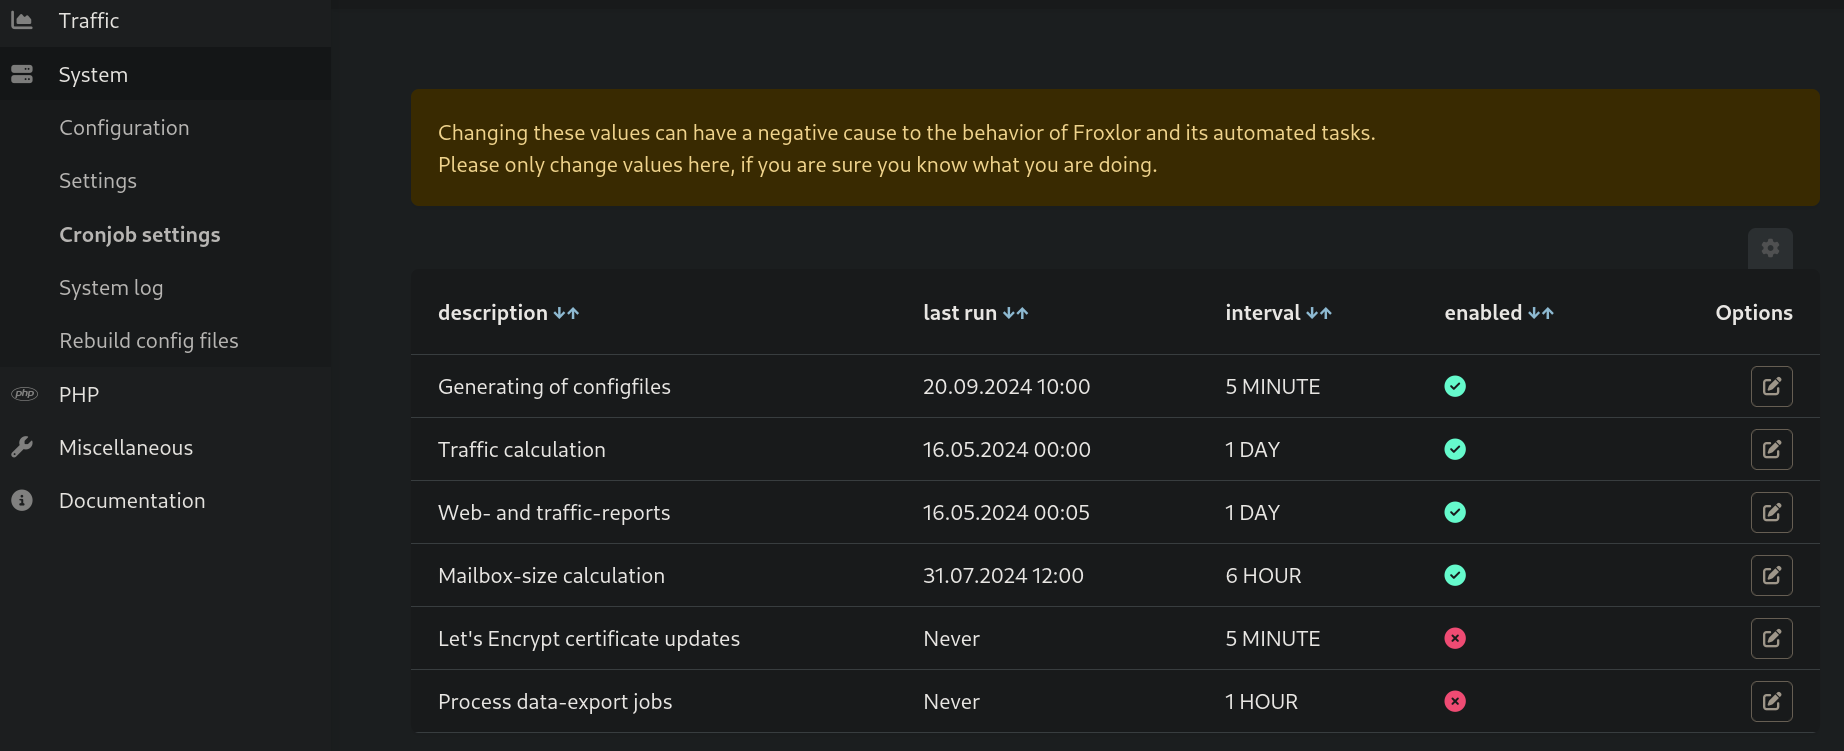Image resolution: width=1844 pixels, height=751 pixels.
Task: Open table settings via gear icon
Action: 1770,248
